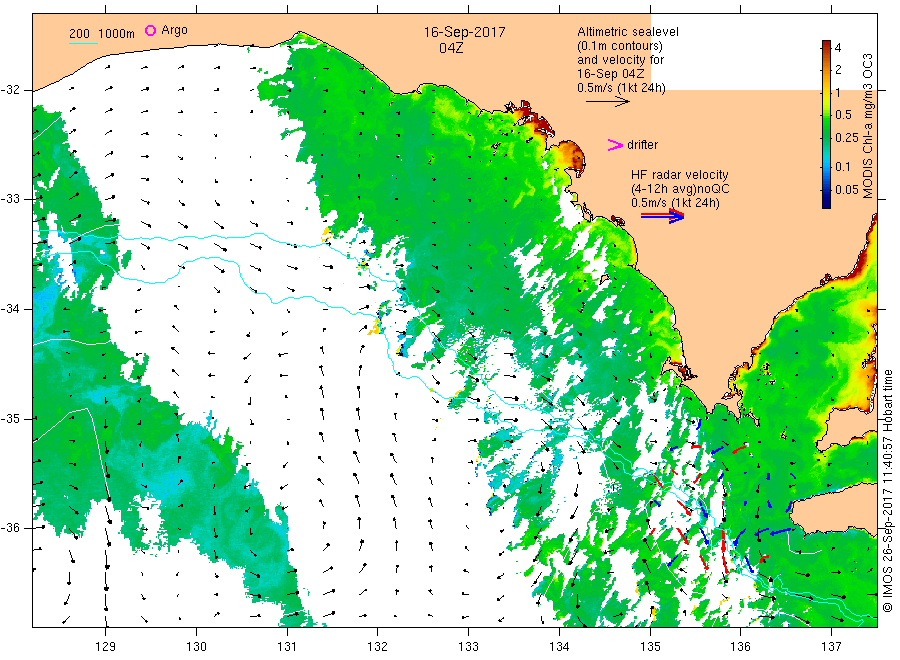This screenshot has width=900, height=660.
Task: Click '0.5m/s (1kt 24h)' under HF radar
Action: [x=675, y=203]
